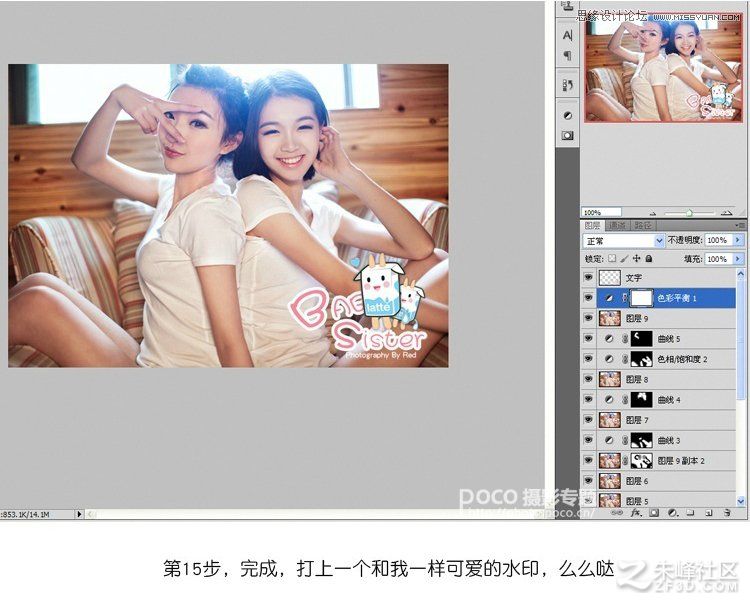
Task: Click the 曲线 5 mask thumbnail
Action: tap(641, 339)
